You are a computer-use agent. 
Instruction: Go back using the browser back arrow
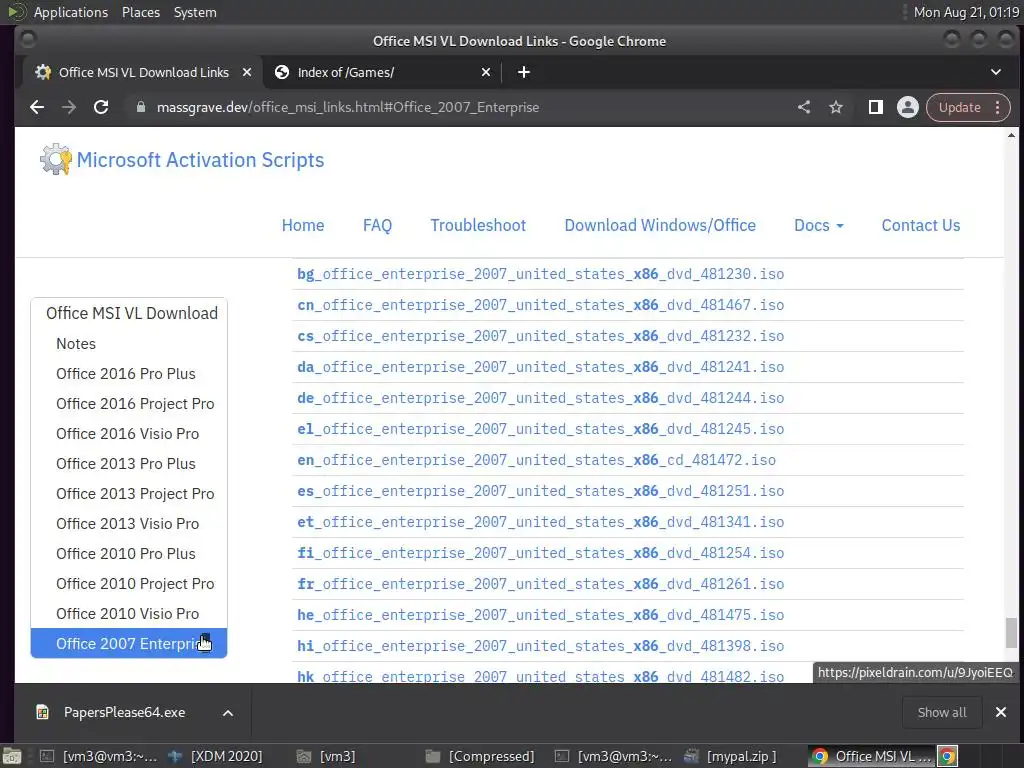pos(37,107)
